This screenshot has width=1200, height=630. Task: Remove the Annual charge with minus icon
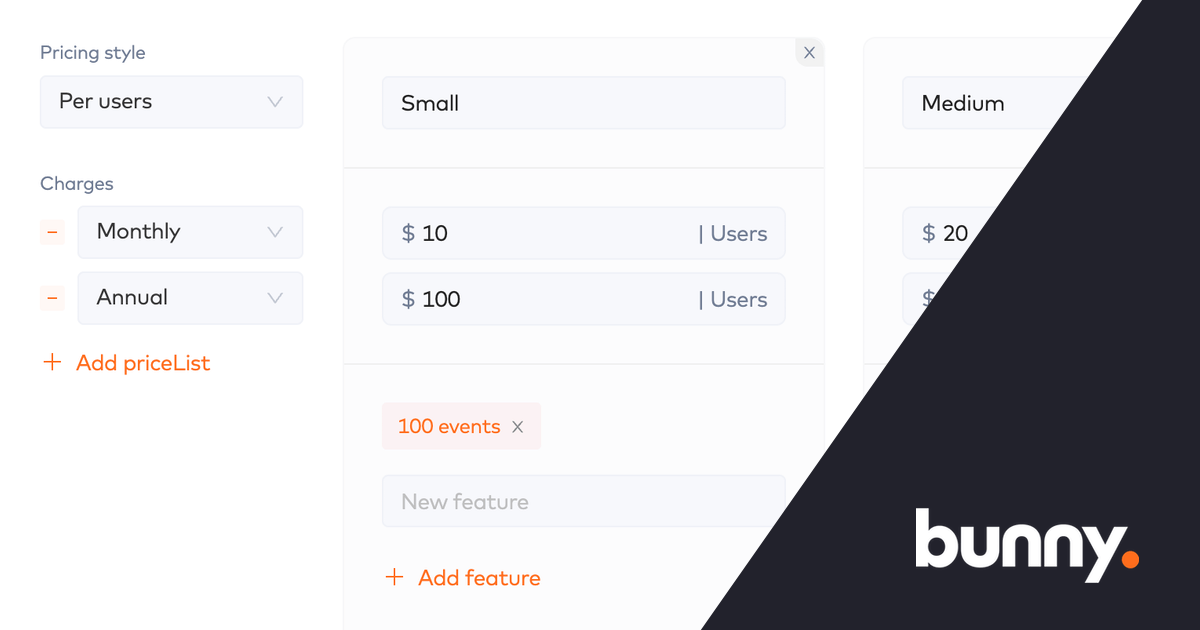pyautogui.click(x=52, y=298)
